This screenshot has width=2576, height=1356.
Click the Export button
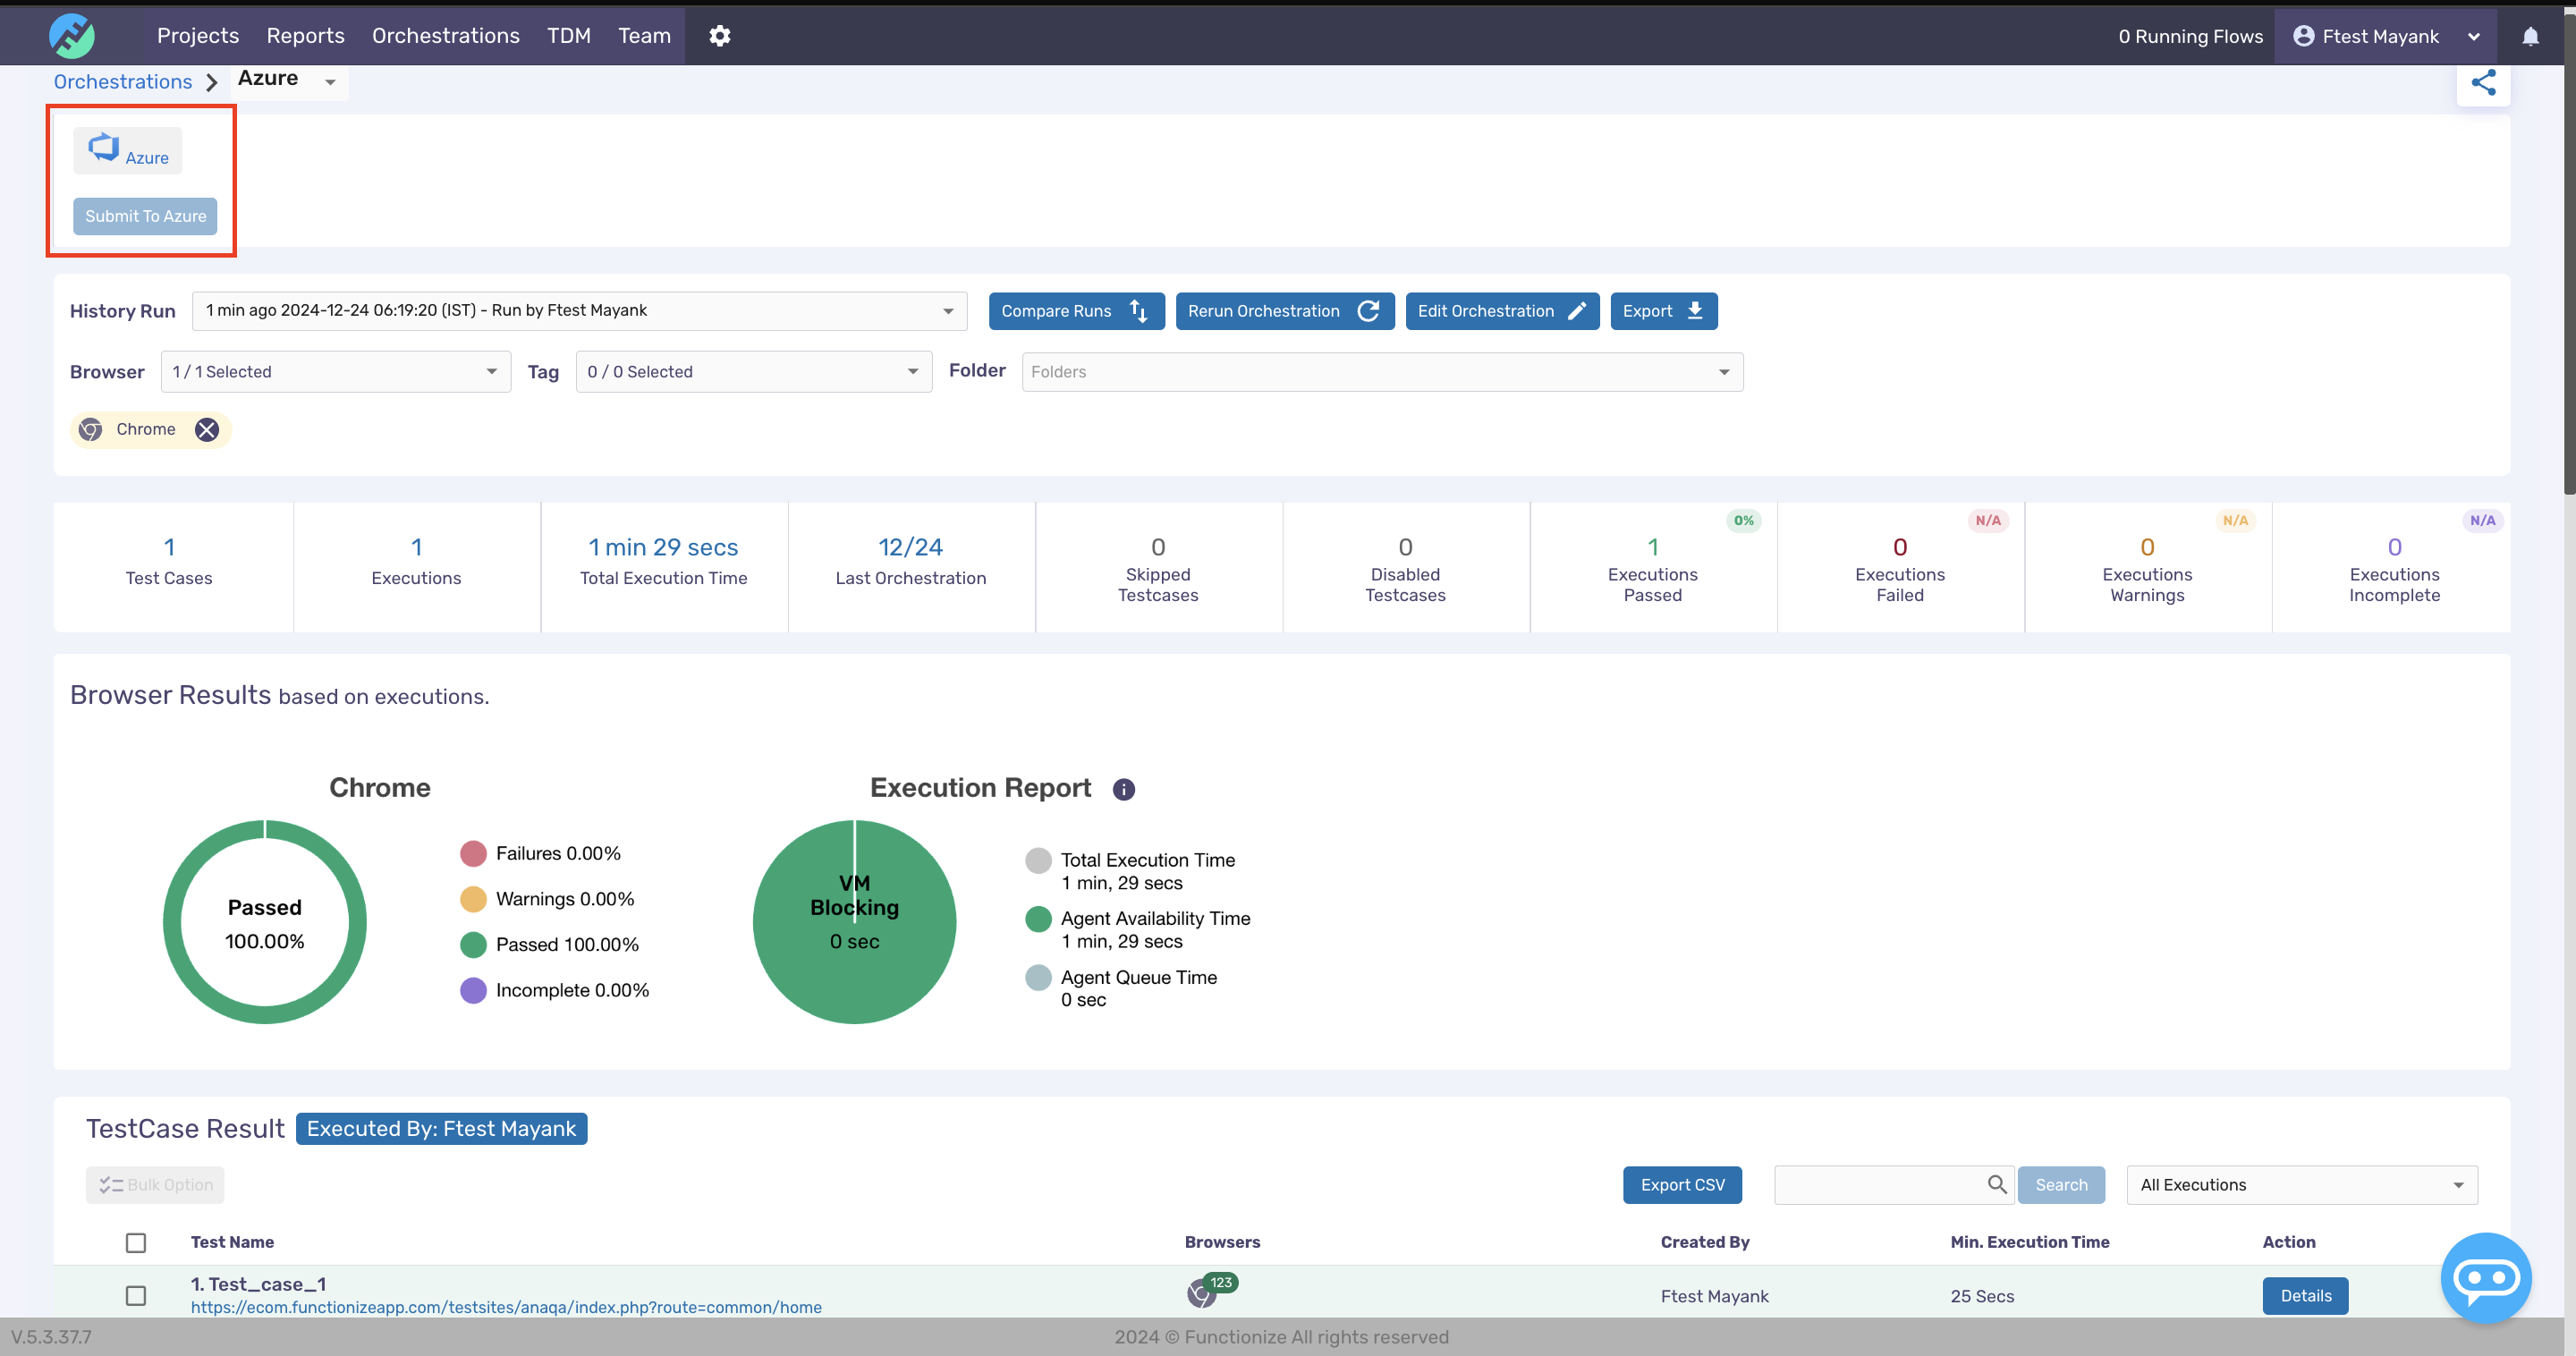[x=1663, y=311]
